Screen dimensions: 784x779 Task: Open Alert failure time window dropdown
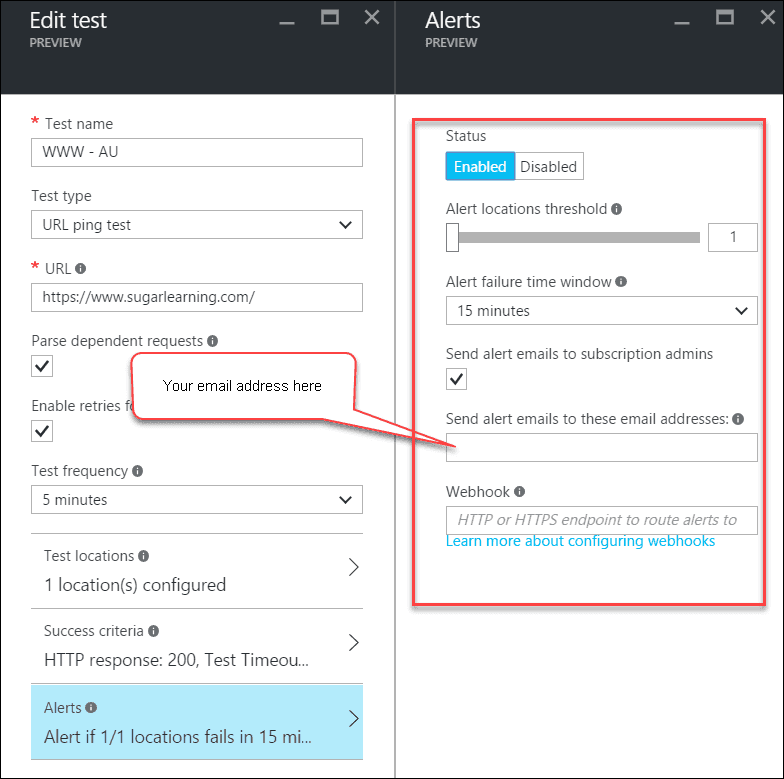tap(601, 311)
